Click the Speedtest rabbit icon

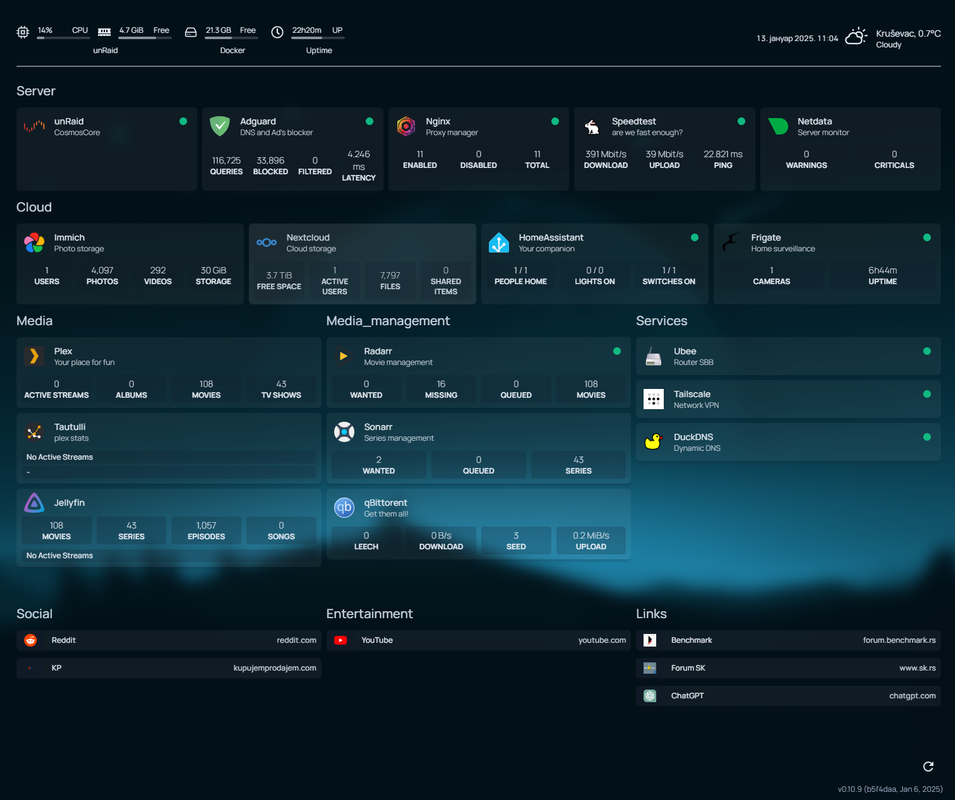coord(592,127)
